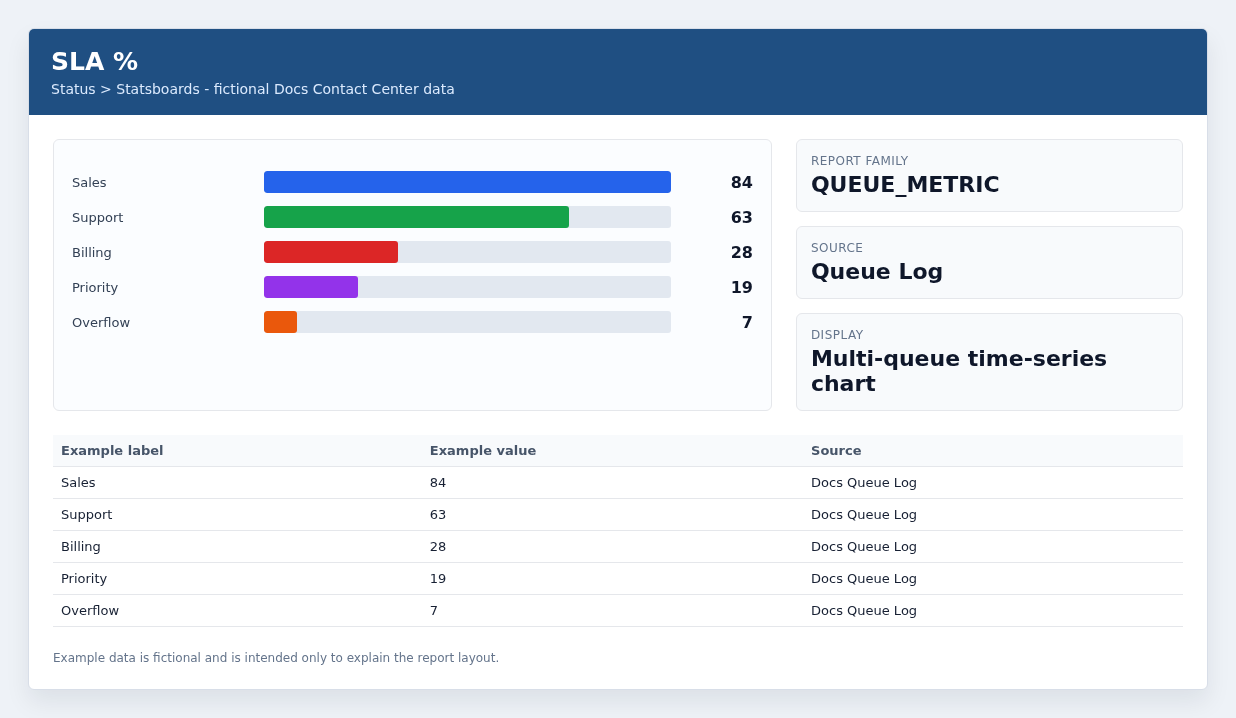The width and height of the screenshot is (1236, 718).
Task: Select the Sales row in the table
Action: click(x=618, y=483)
